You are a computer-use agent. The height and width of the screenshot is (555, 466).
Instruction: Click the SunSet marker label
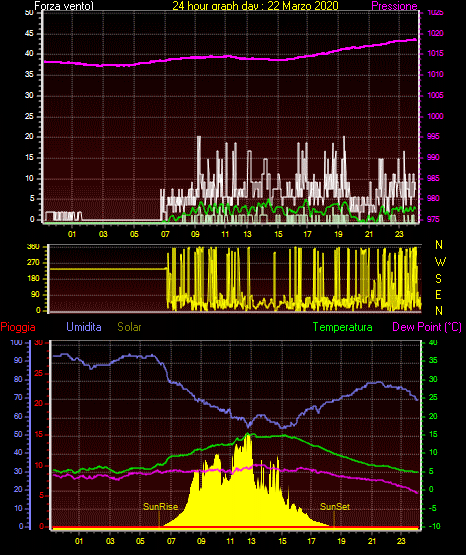coord(335,507)
